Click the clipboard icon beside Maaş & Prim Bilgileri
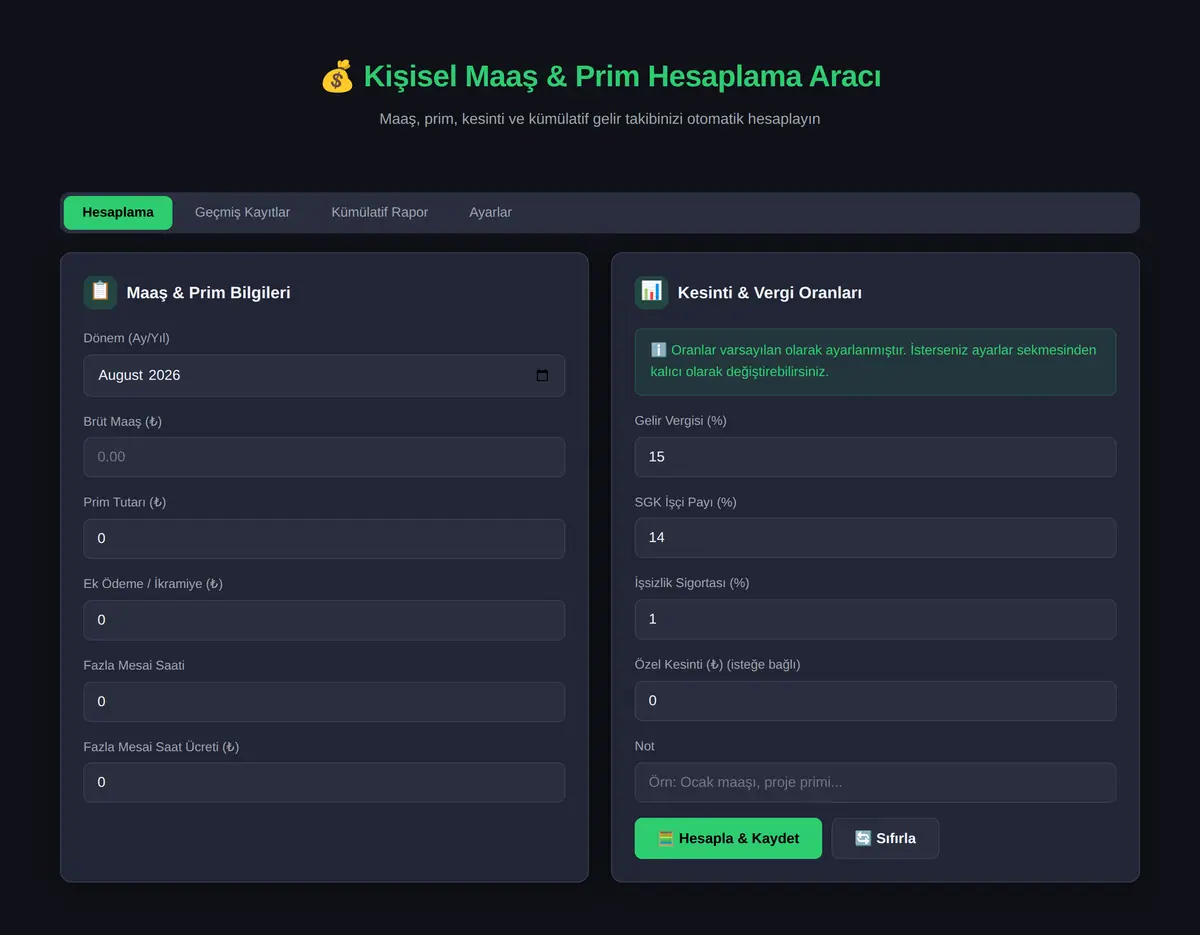The image size is (1200, 935). [x=100, y=292]
